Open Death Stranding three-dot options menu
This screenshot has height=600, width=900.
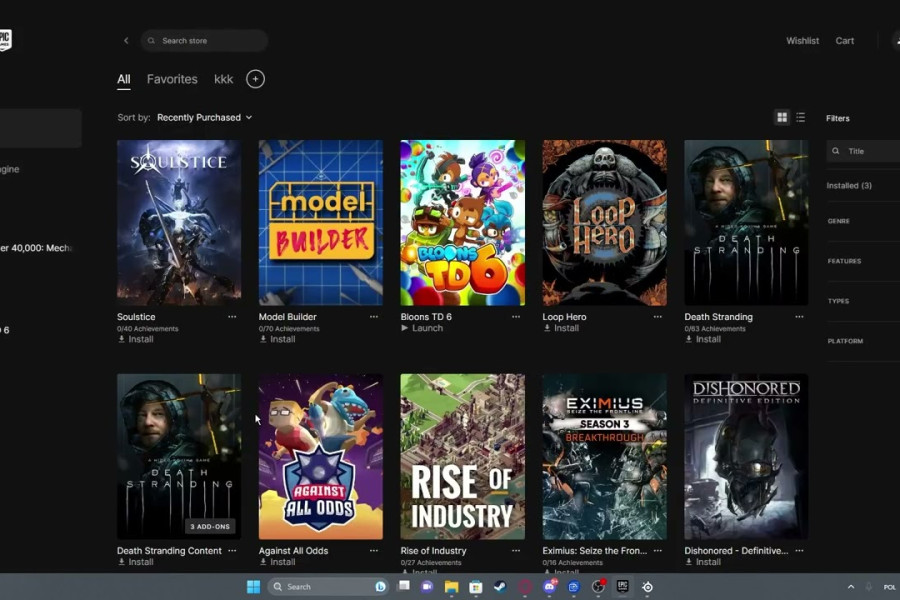pyautogui.click(x=799, y=317)
